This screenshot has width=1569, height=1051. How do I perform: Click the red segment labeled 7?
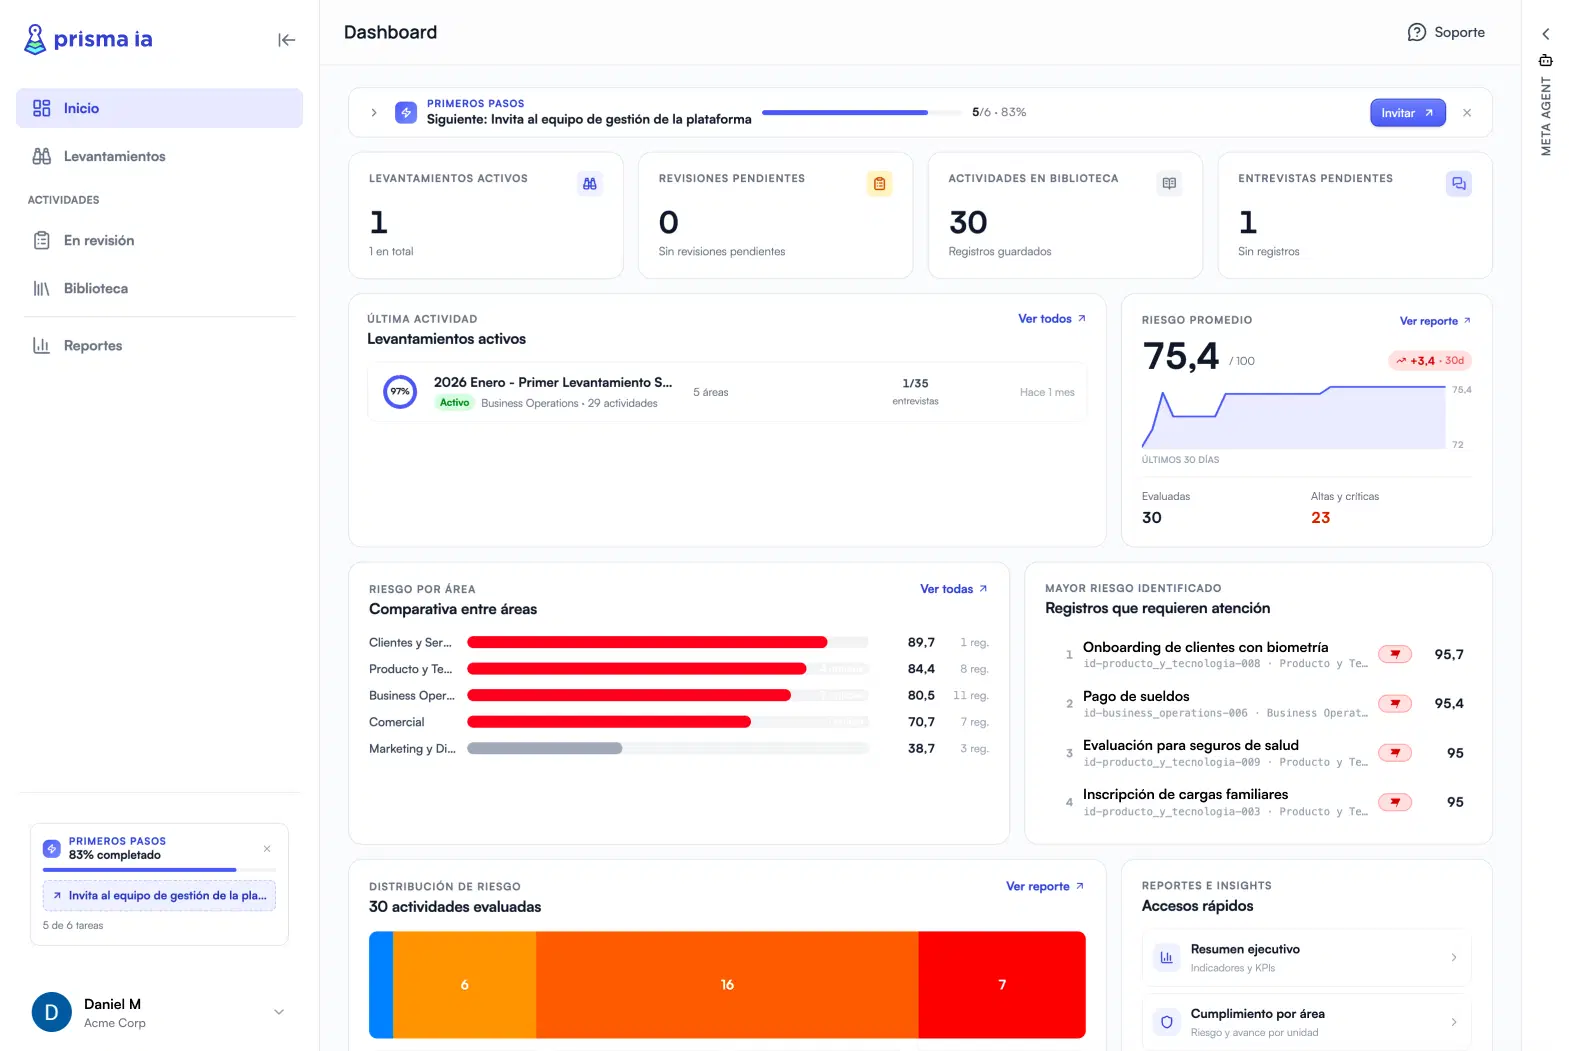coord(1002,985)
